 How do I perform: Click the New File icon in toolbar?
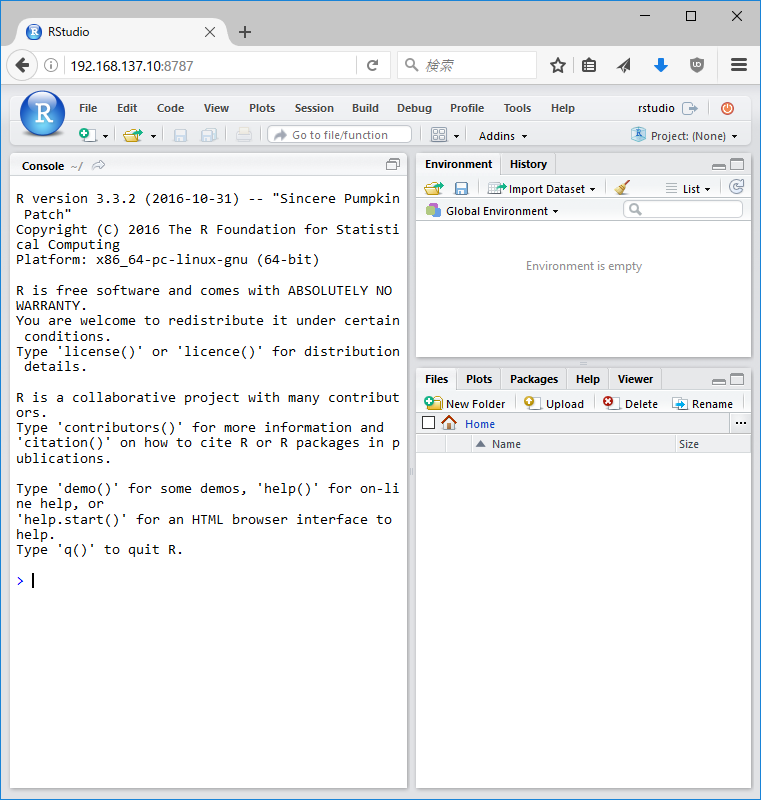tap(87, 135)
